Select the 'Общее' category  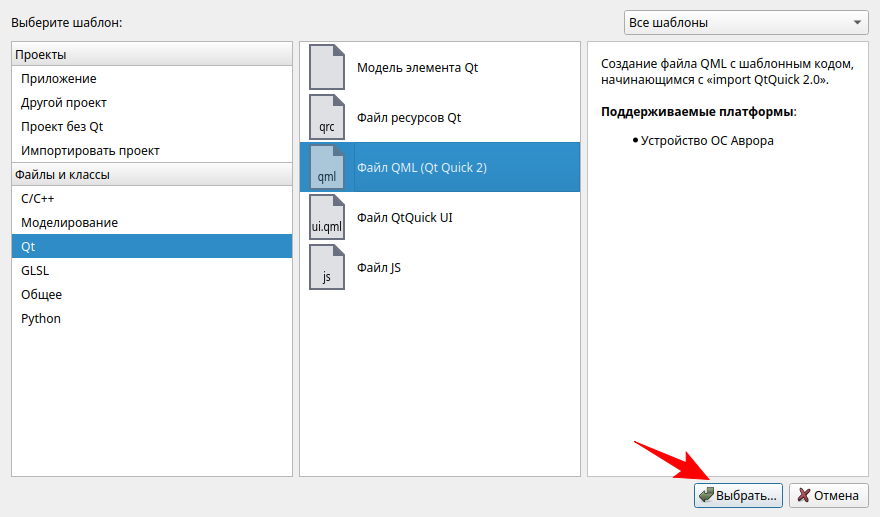click(41, 294)
